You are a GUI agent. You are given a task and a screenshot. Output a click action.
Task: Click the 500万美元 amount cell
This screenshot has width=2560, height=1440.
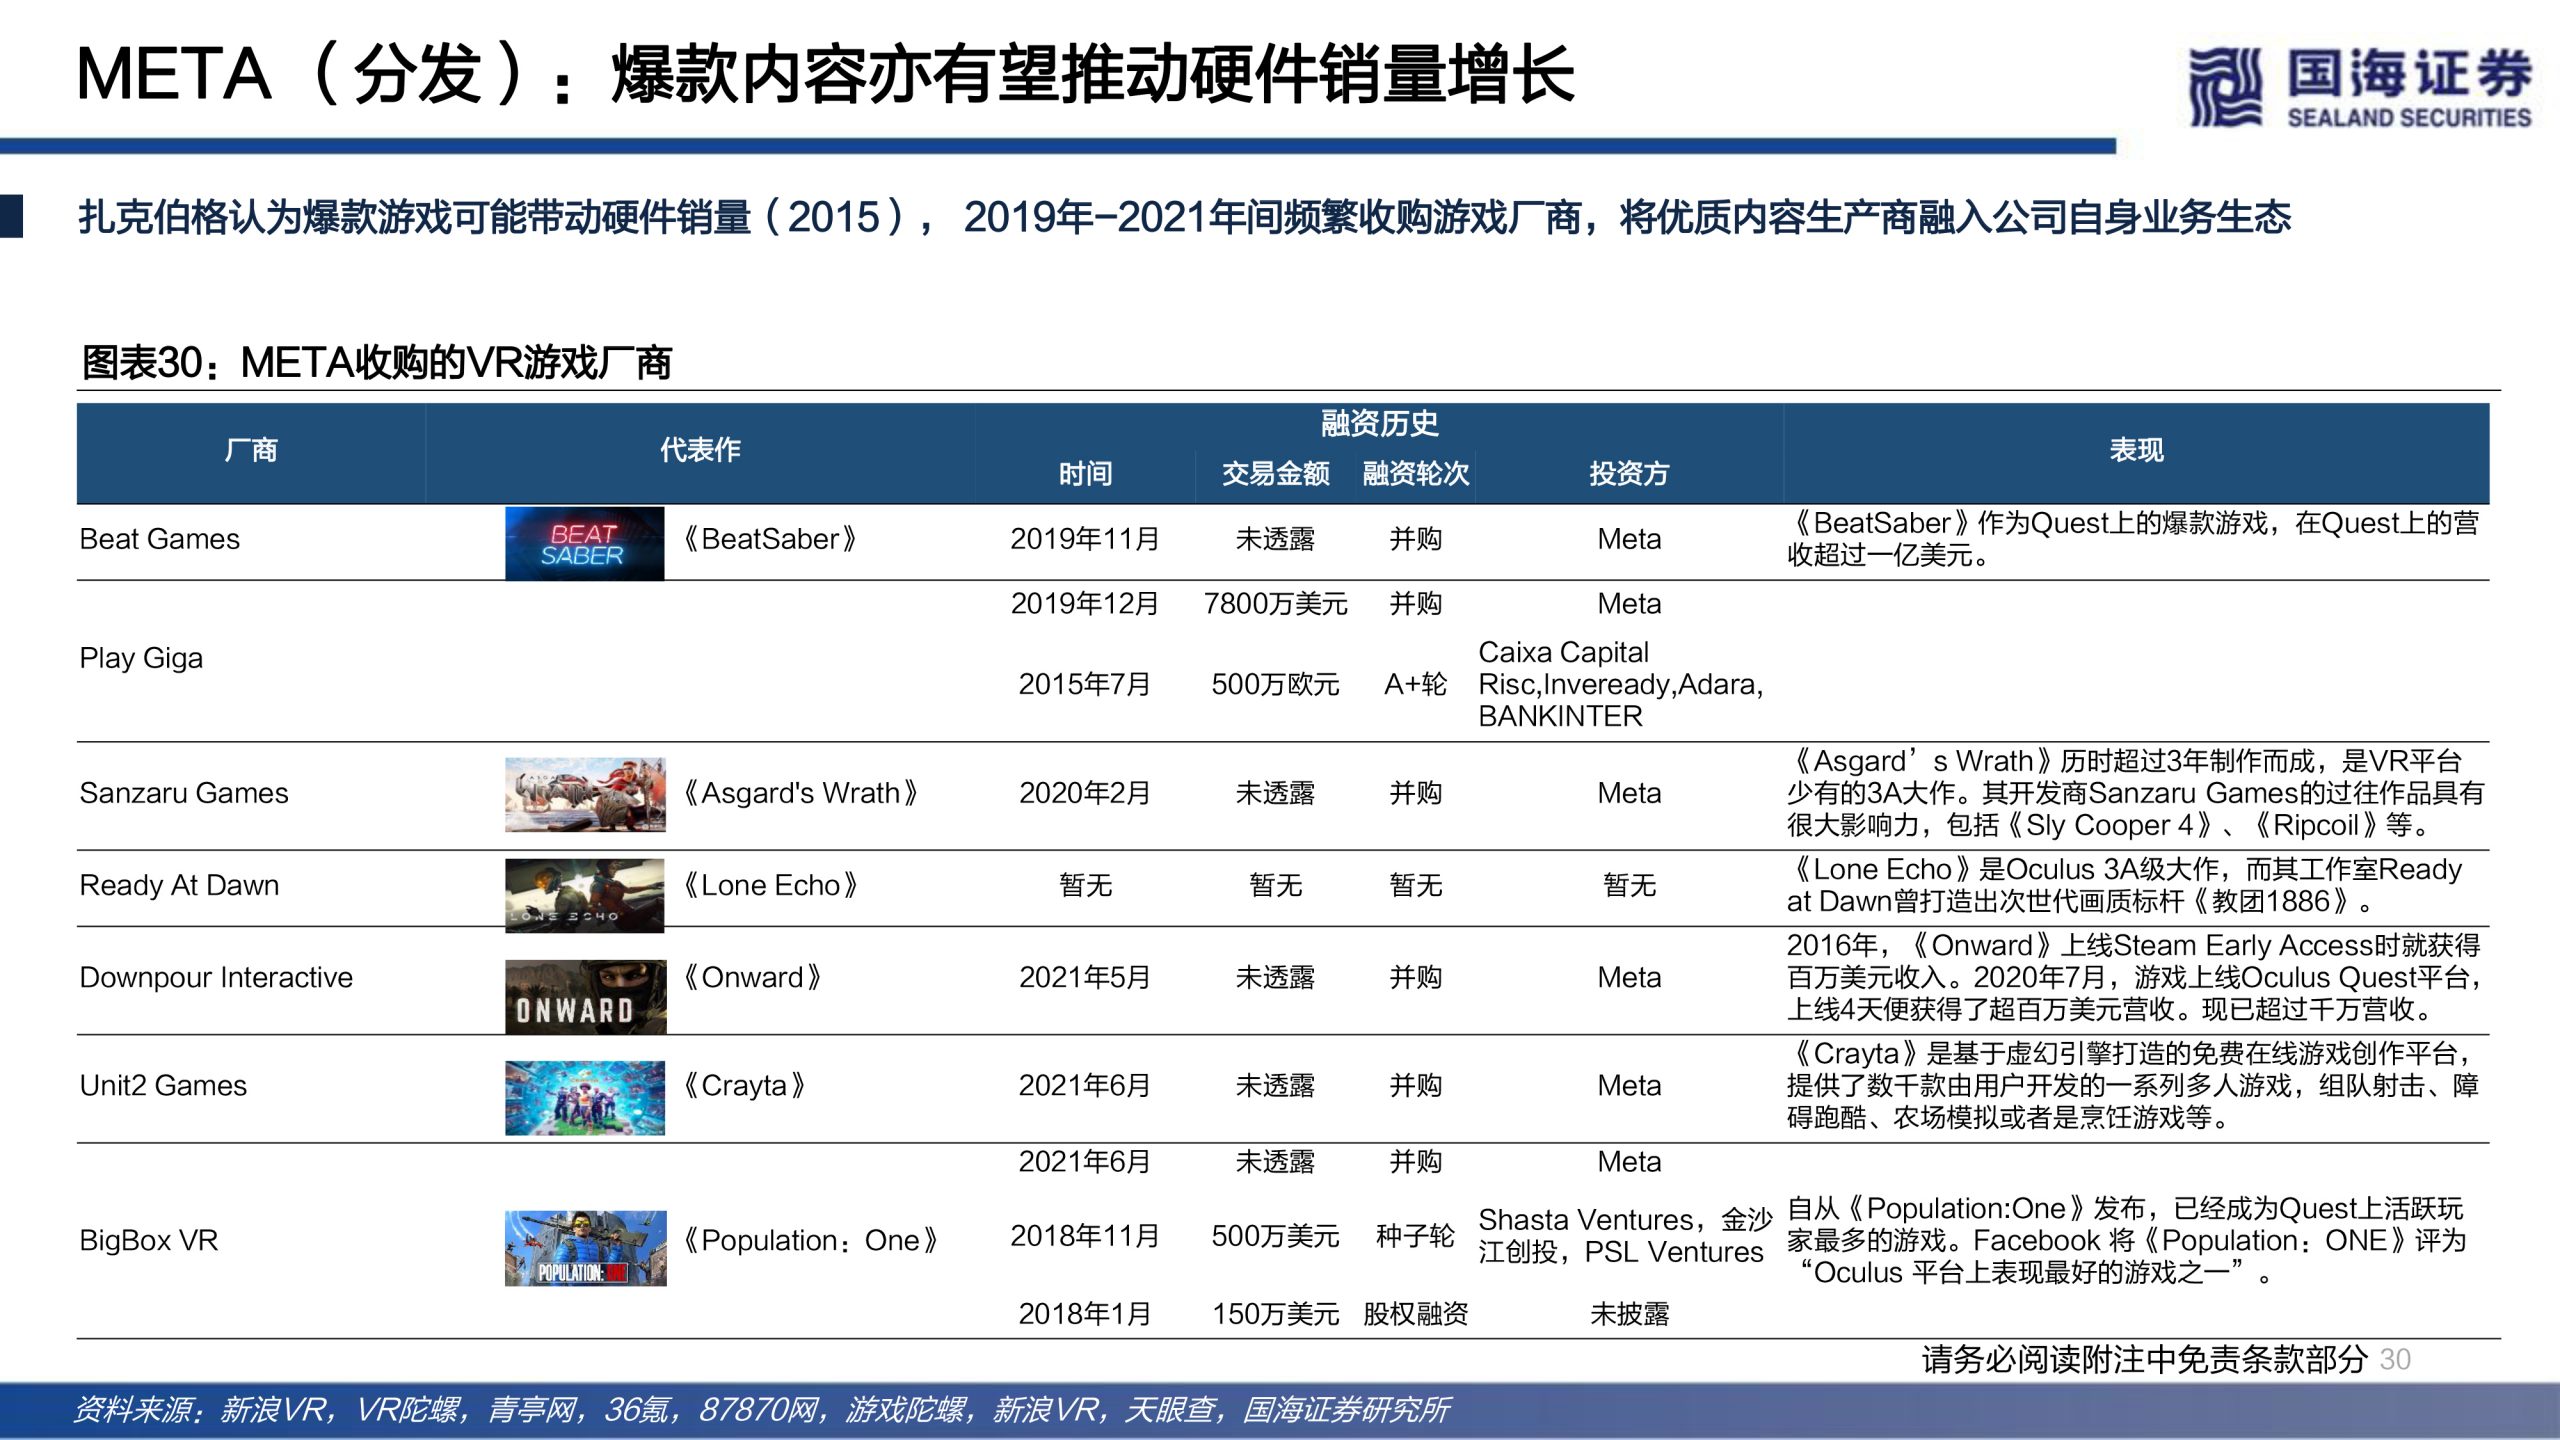1275,1236
